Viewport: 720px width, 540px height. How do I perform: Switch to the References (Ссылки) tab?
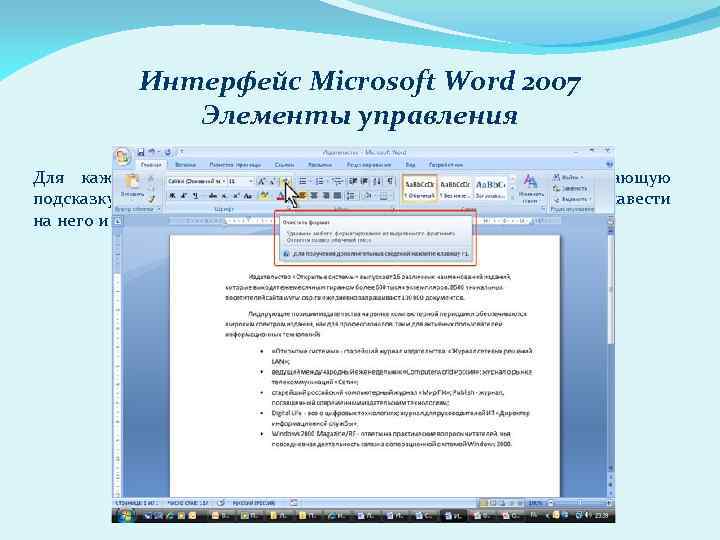coord(284,164)
